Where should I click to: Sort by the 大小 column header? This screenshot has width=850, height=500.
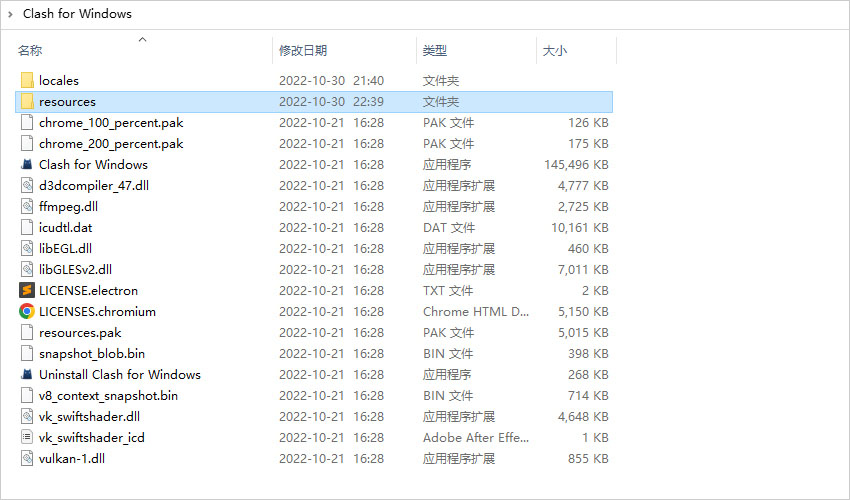pos(555,50)
